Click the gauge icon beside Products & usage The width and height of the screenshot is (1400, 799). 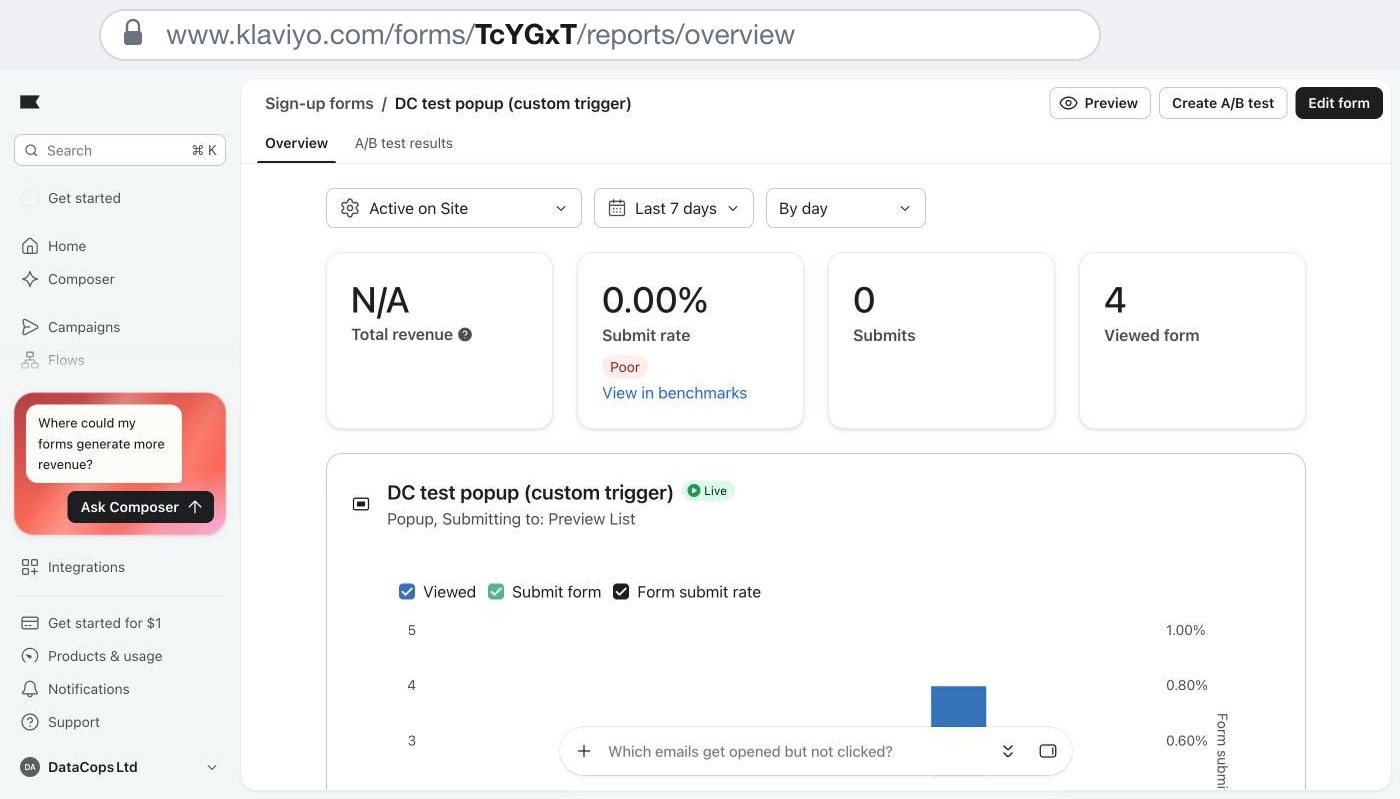[30, 656]
